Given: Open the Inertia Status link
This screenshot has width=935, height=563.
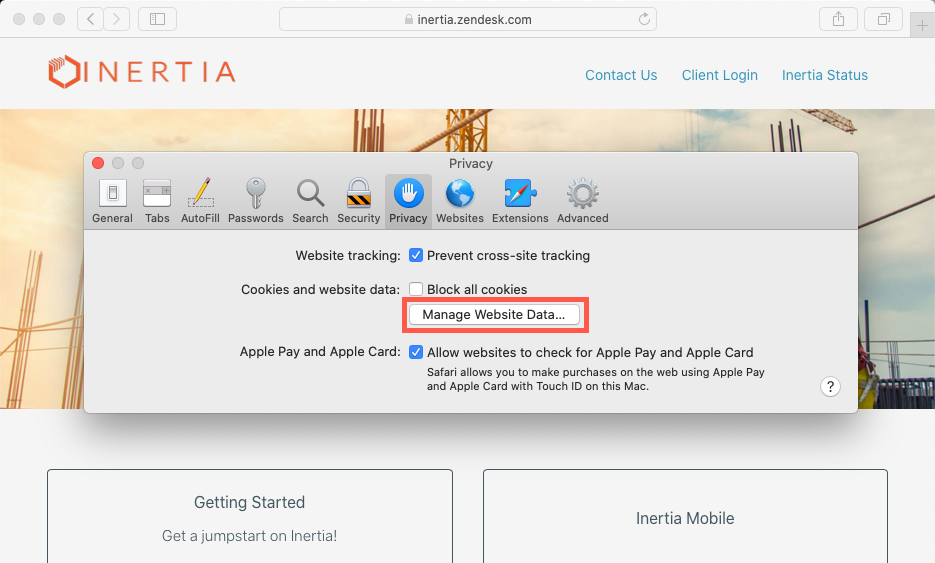Looking at the screenshot, I should tap(825, 75).
